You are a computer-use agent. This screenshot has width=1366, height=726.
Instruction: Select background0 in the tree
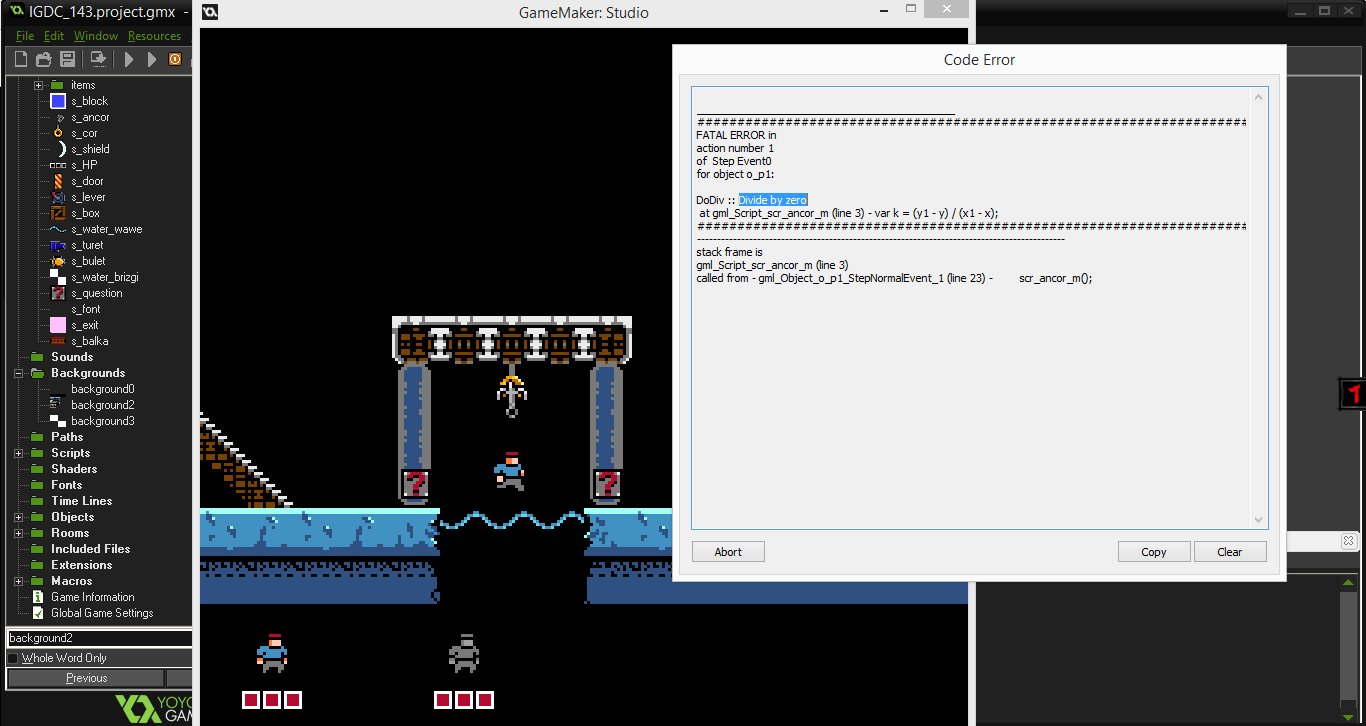(102, 389)
